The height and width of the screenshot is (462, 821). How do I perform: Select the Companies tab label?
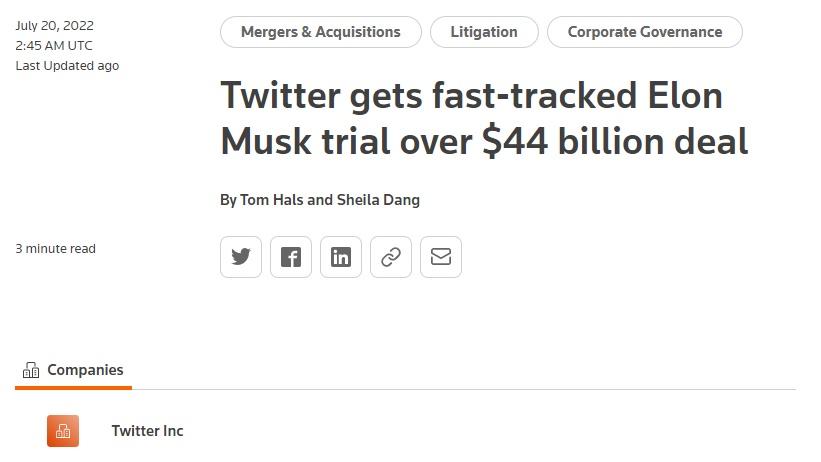pos(85,370)
